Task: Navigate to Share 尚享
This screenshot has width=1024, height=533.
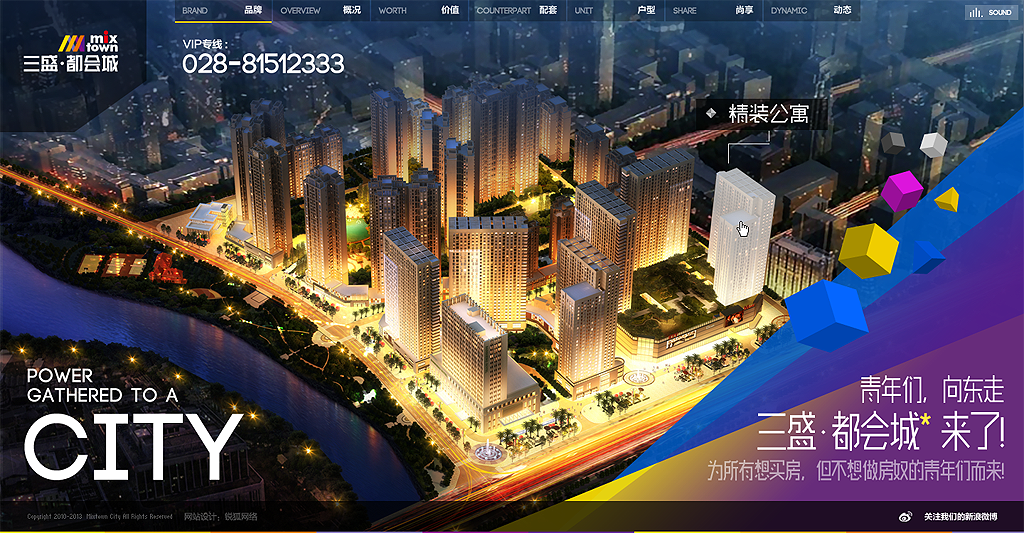Action: point(712,11)
